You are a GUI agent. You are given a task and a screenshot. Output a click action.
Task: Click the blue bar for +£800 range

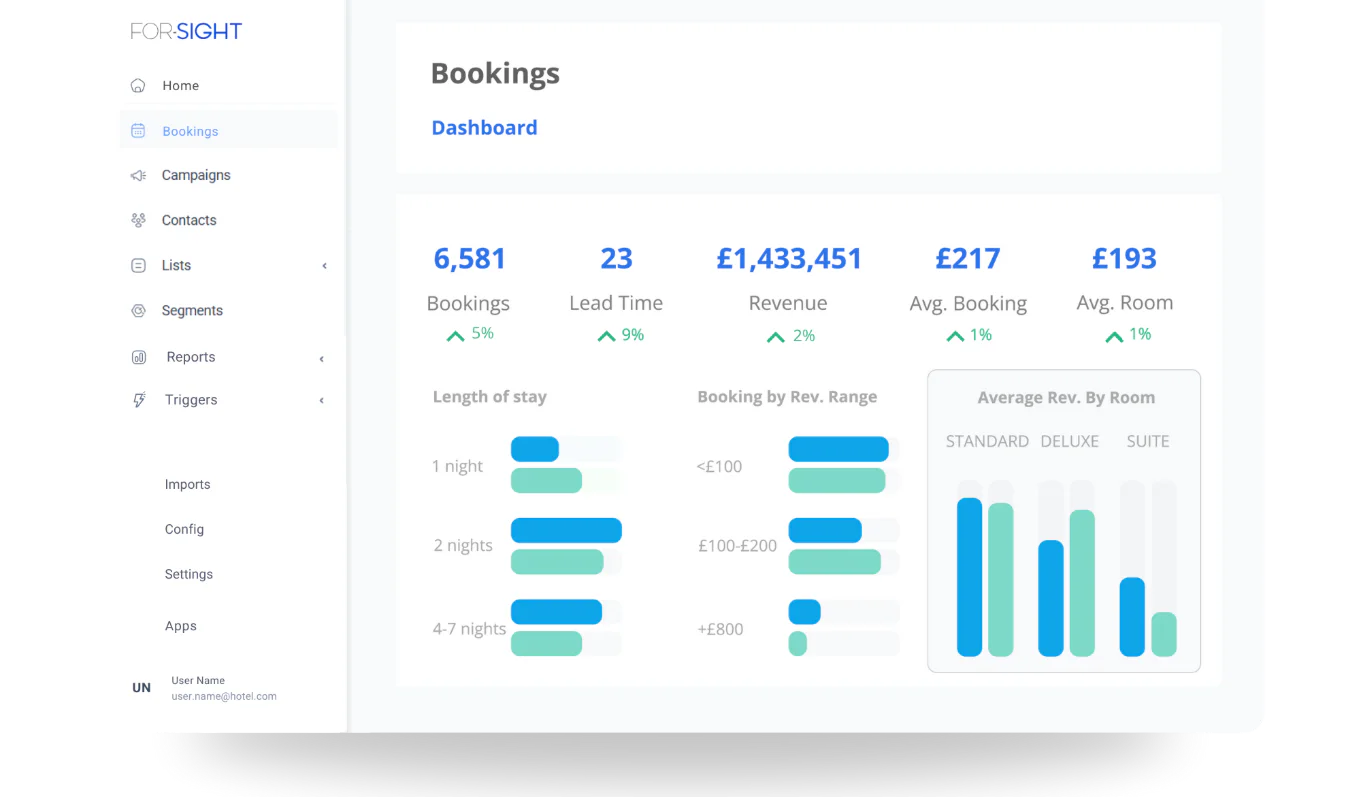pyautogui.click(x=804, y=612)
